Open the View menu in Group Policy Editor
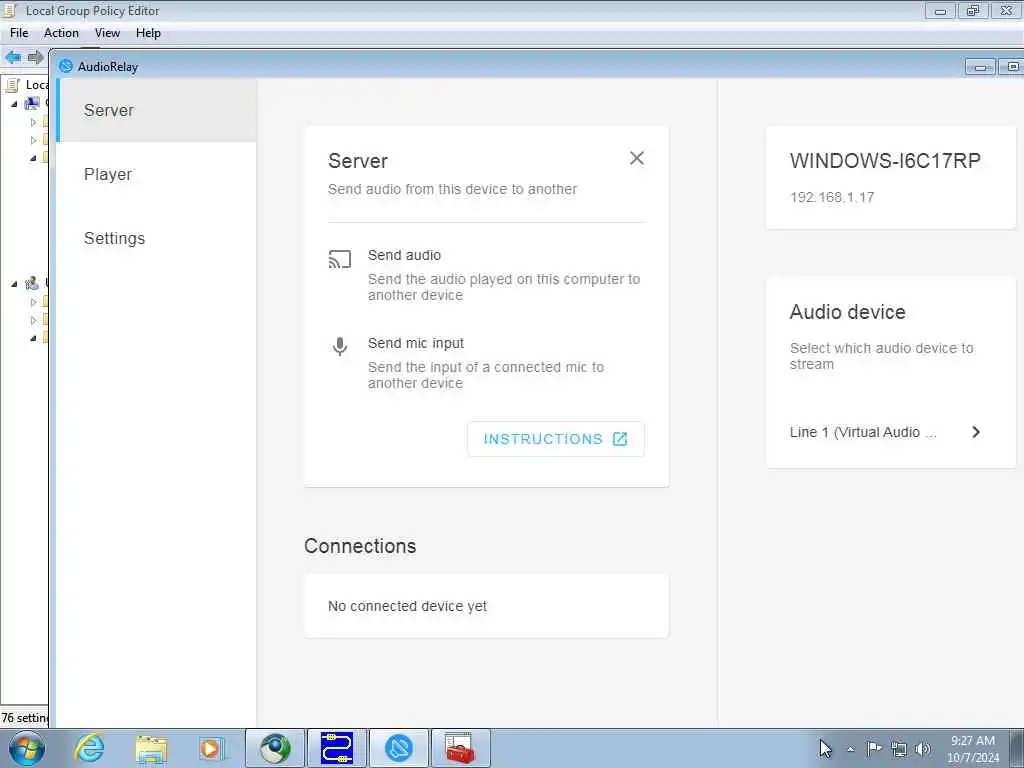The image size is (1024, 768). pos(107,33)
